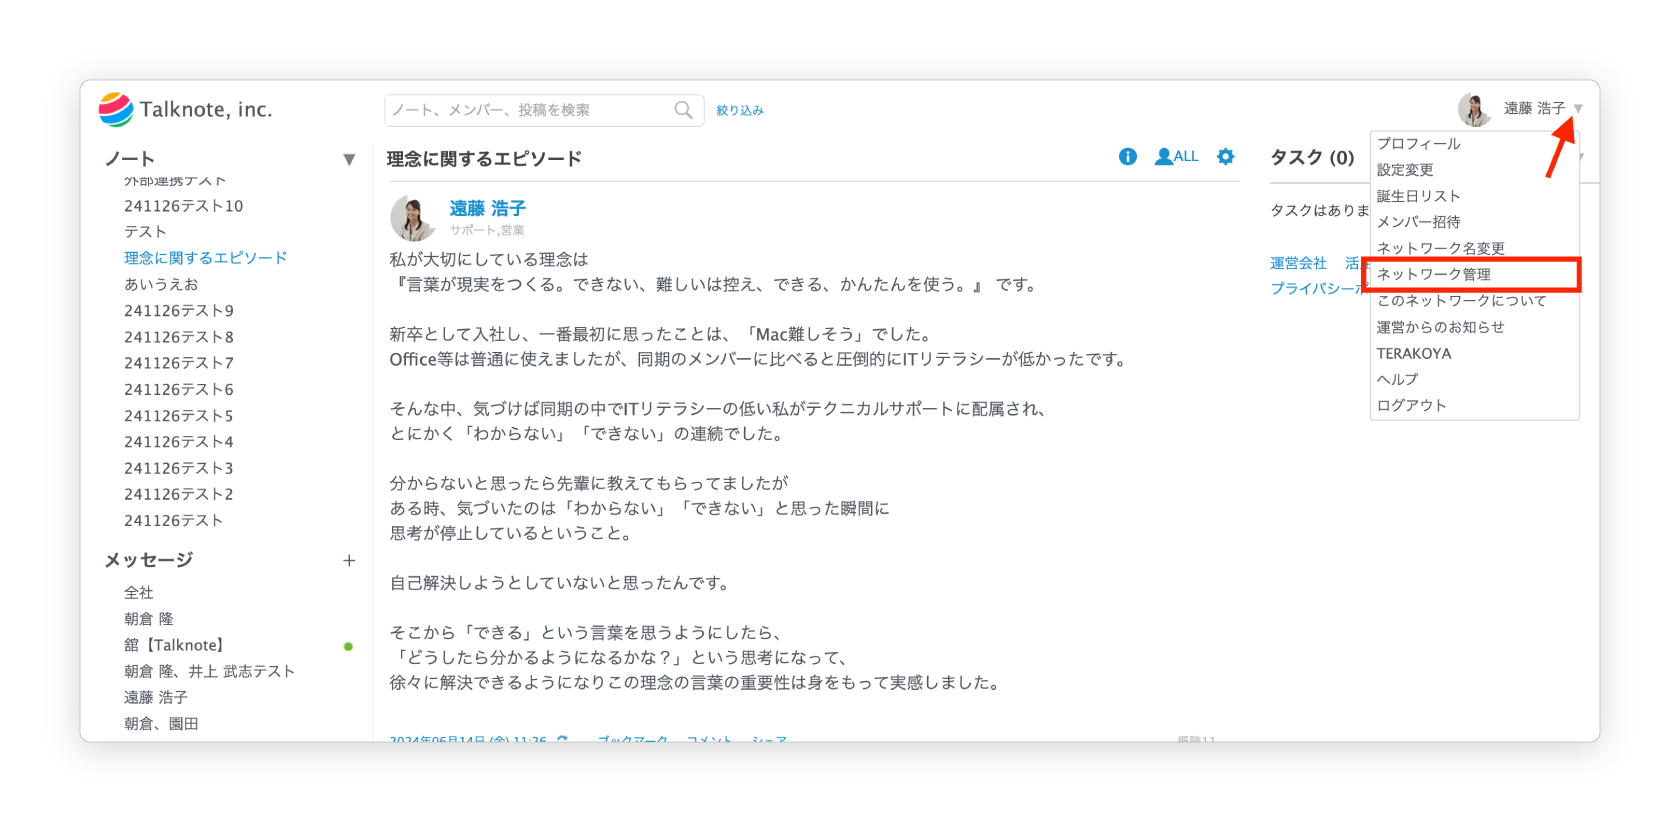Image resolution: width=1680 pixels, height=822 pixels.
Task: Click the user avatar in the header
Action: [1474, 109]
